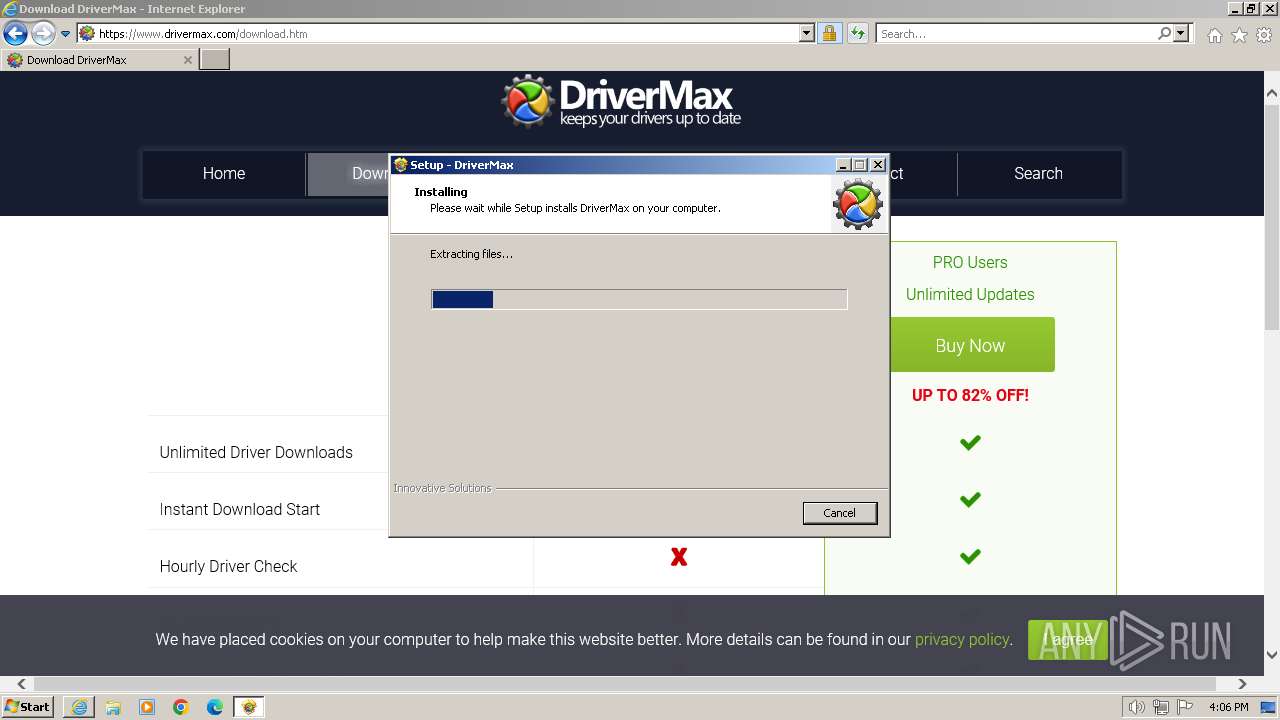This screenshot has height=720, width=1280.
Task: Click the I agree cookie button
Action: (1068, 640)
